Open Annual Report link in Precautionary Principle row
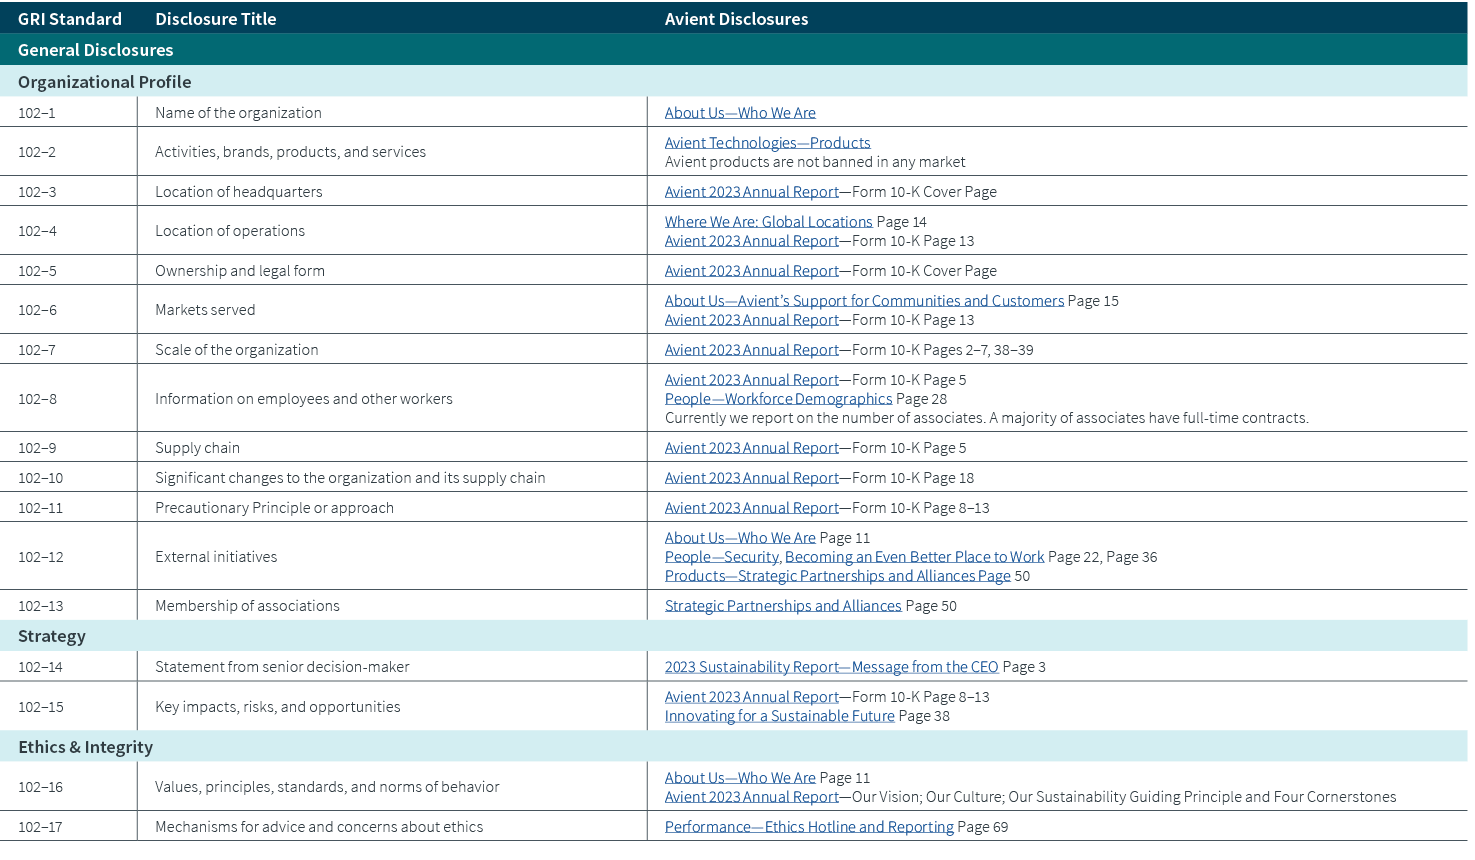Image resolution: width=1475 pixels, height=860 pixels. pos(751,507)
